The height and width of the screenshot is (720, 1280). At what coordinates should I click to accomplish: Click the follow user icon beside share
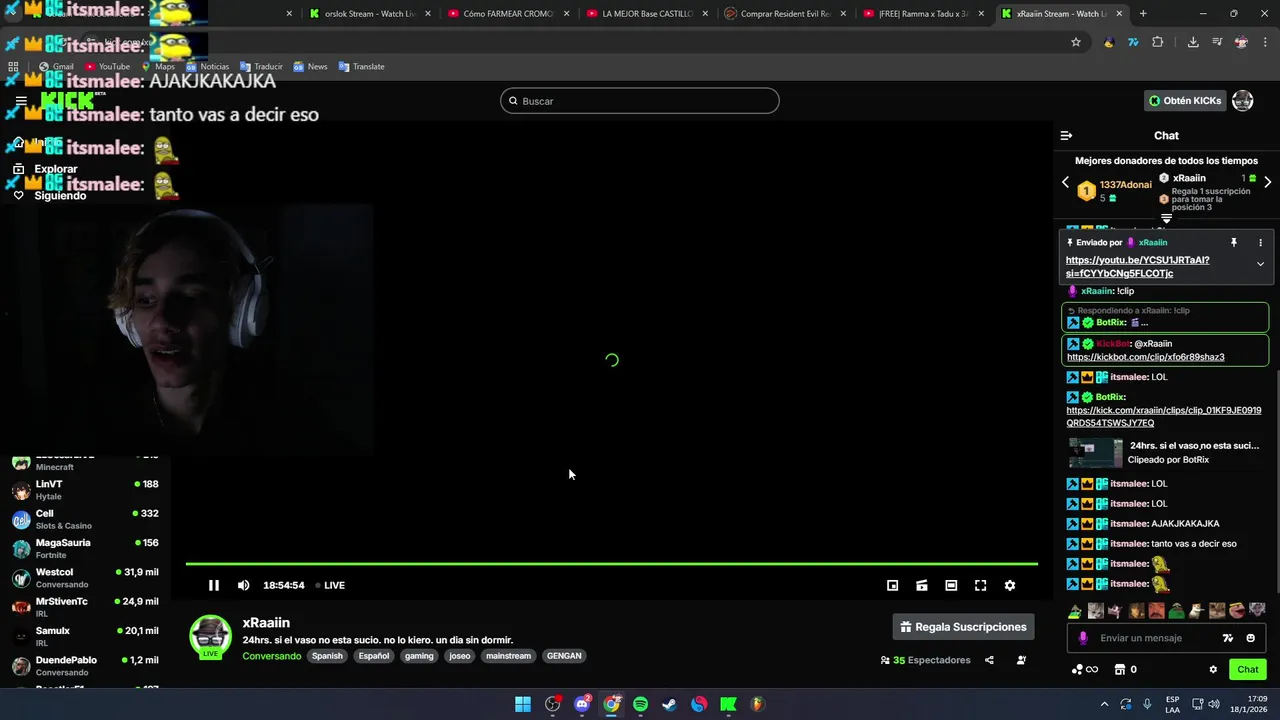1021,660
